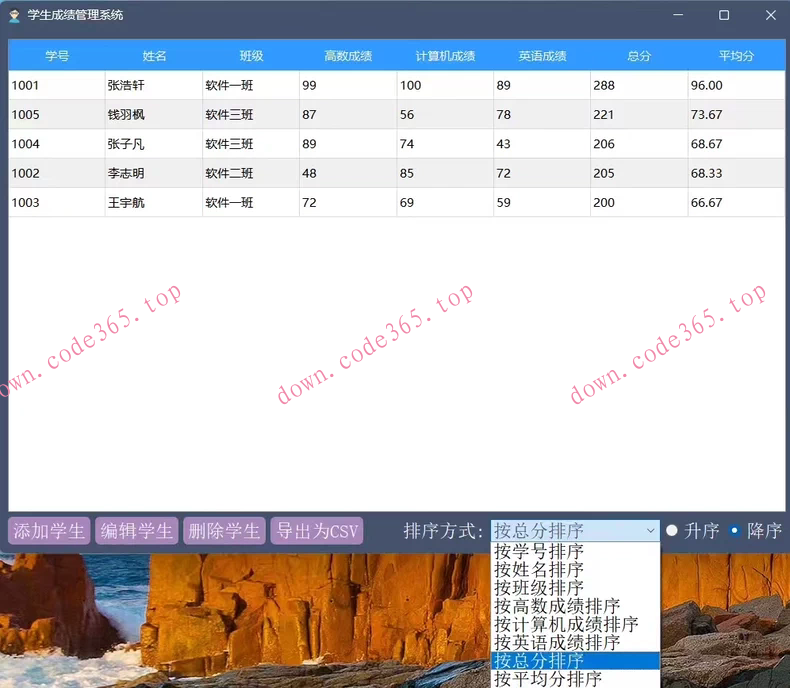Click total score cell 206
Viewport: 790px width, 688px height.
click(639, 144)
